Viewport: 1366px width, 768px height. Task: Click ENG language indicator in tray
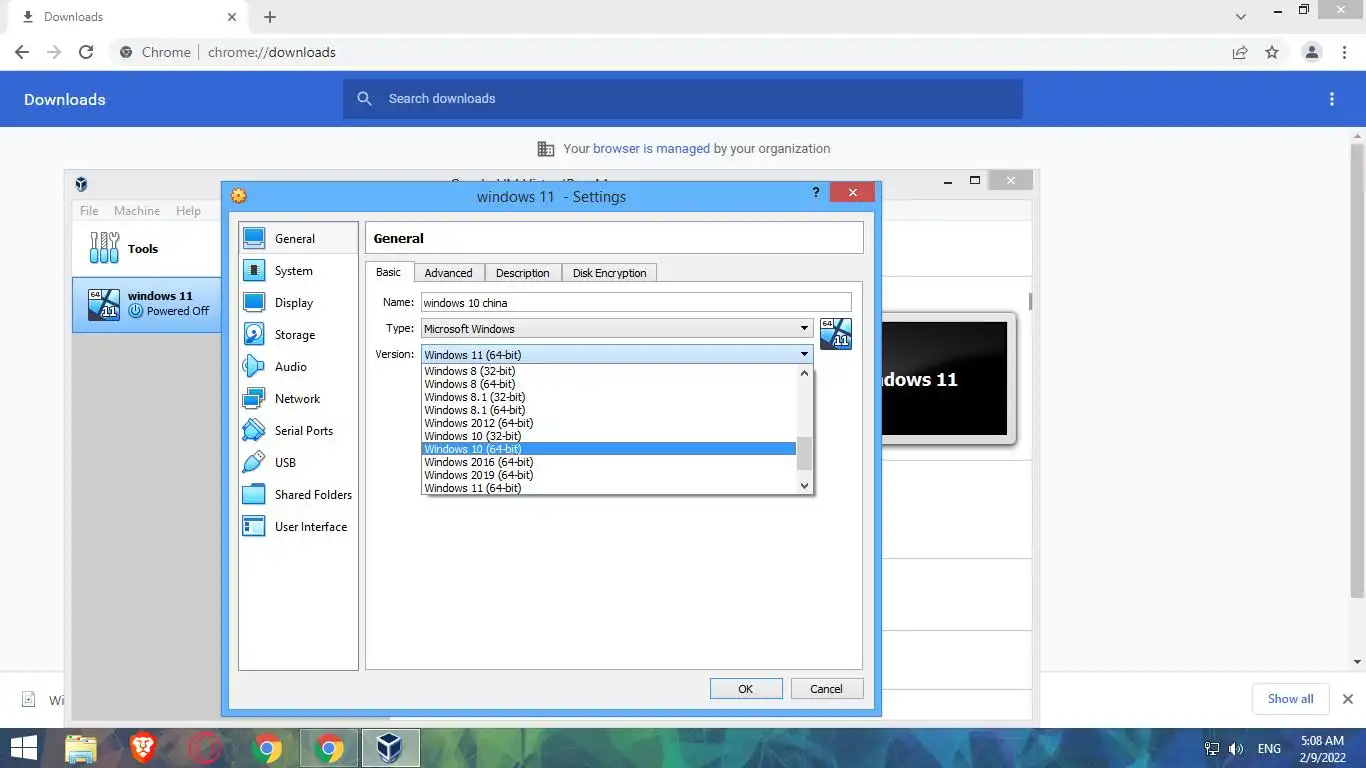pyautogui.click(x=1269, y=749)
